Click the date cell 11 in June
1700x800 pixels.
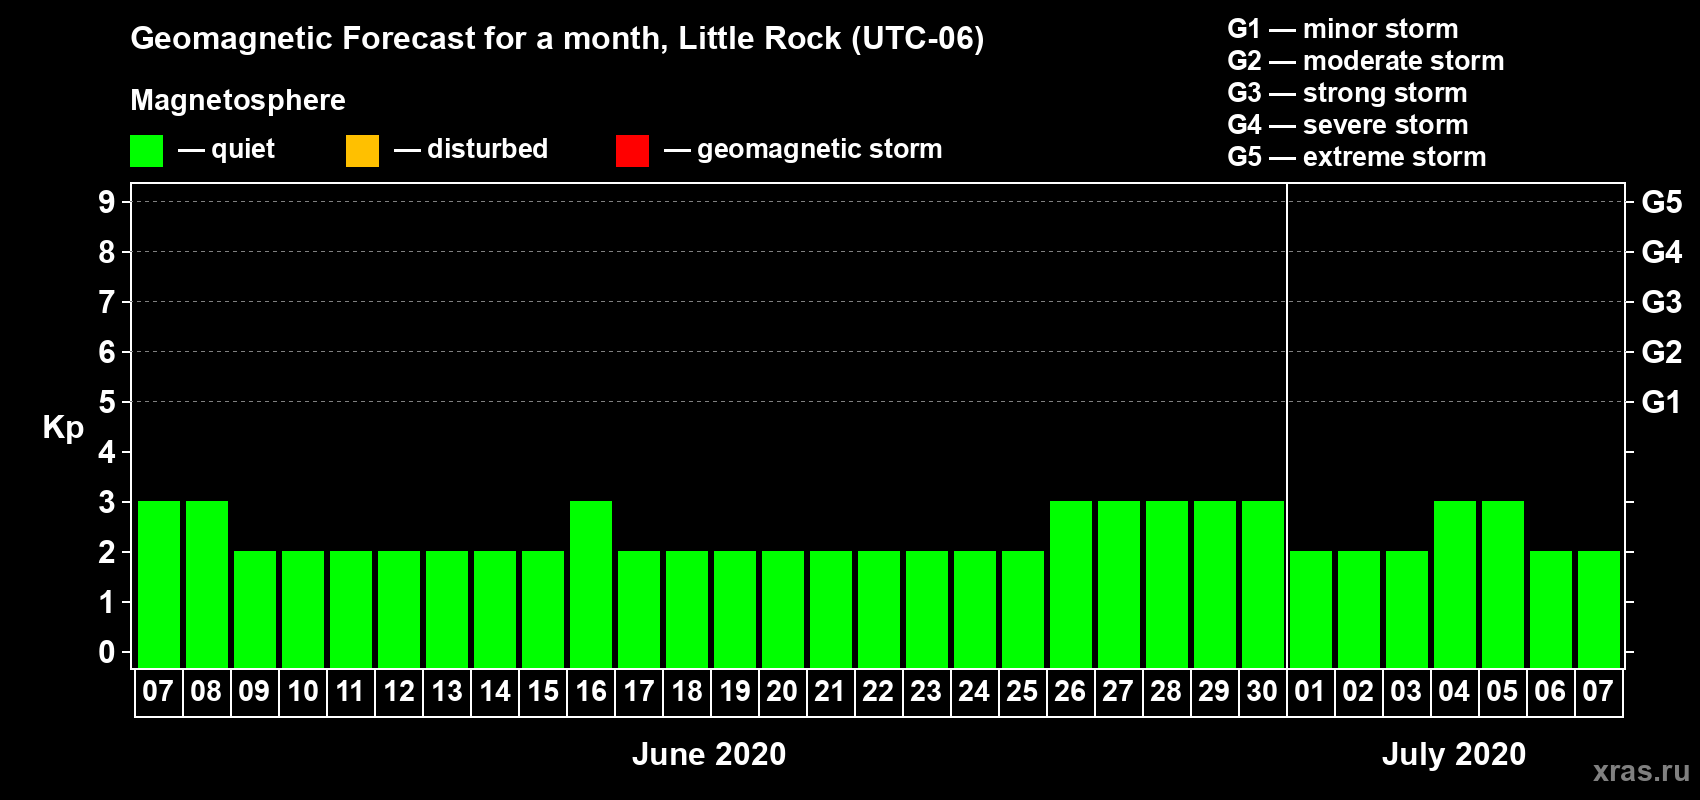[x=351, y=692]
